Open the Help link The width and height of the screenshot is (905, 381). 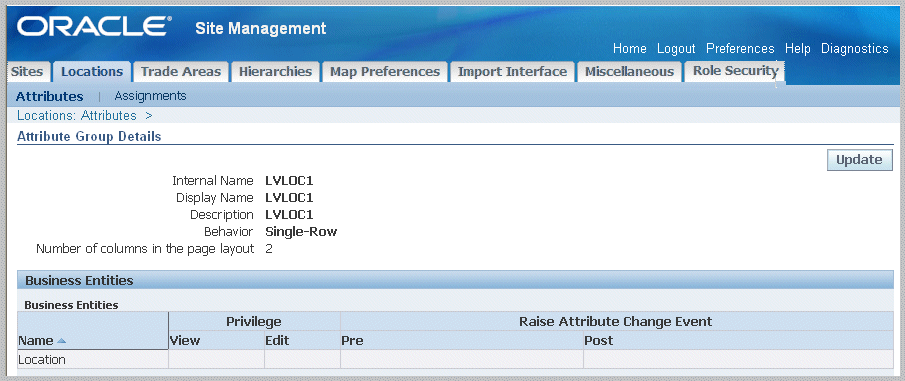[798, 48]
